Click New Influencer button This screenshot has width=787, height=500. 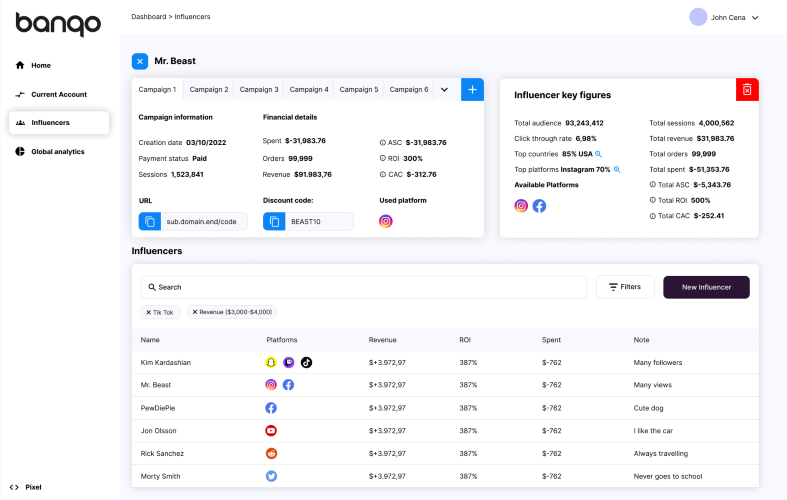point(706,287)
